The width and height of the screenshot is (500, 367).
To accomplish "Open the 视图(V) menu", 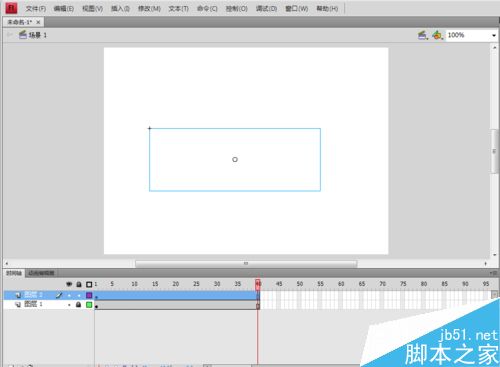I will [92, 9].
